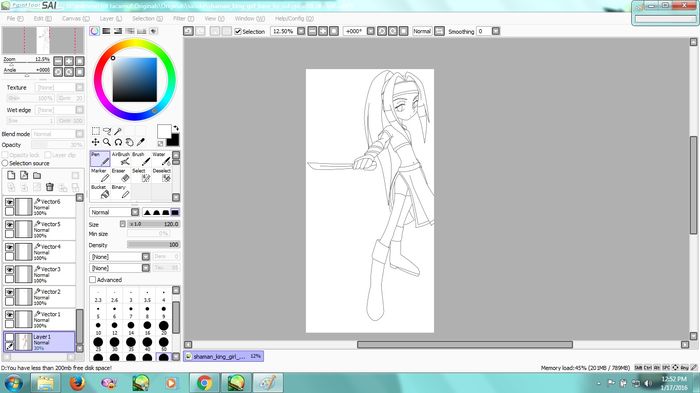Select the Vector3 layer row
Screen dimensions: 700x393
39,274
